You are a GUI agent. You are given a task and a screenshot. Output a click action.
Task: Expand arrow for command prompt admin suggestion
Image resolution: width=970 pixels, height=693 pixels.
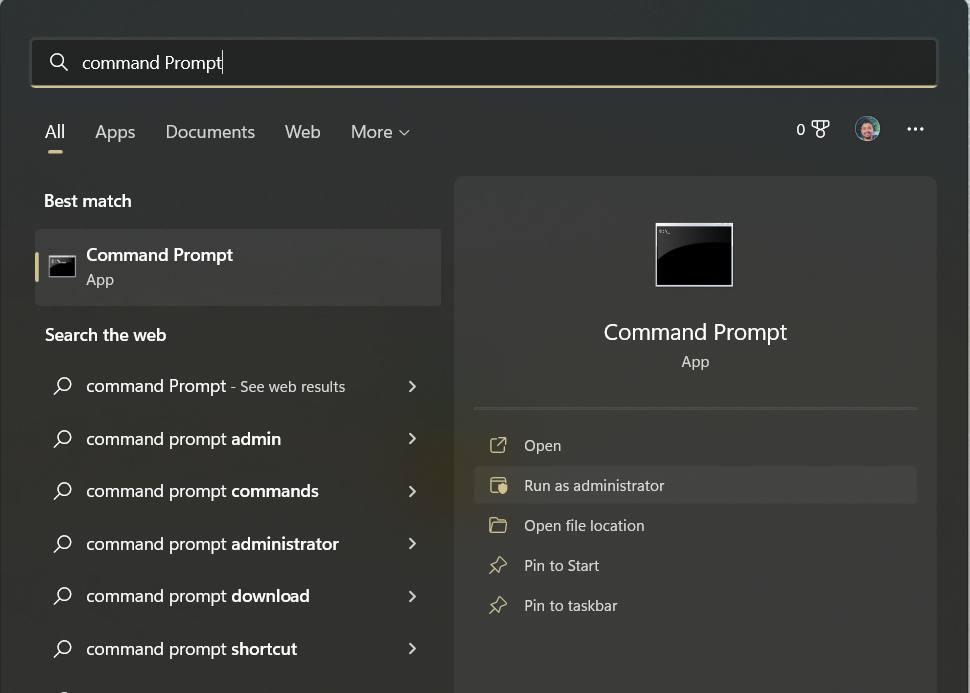click(412, 439)
